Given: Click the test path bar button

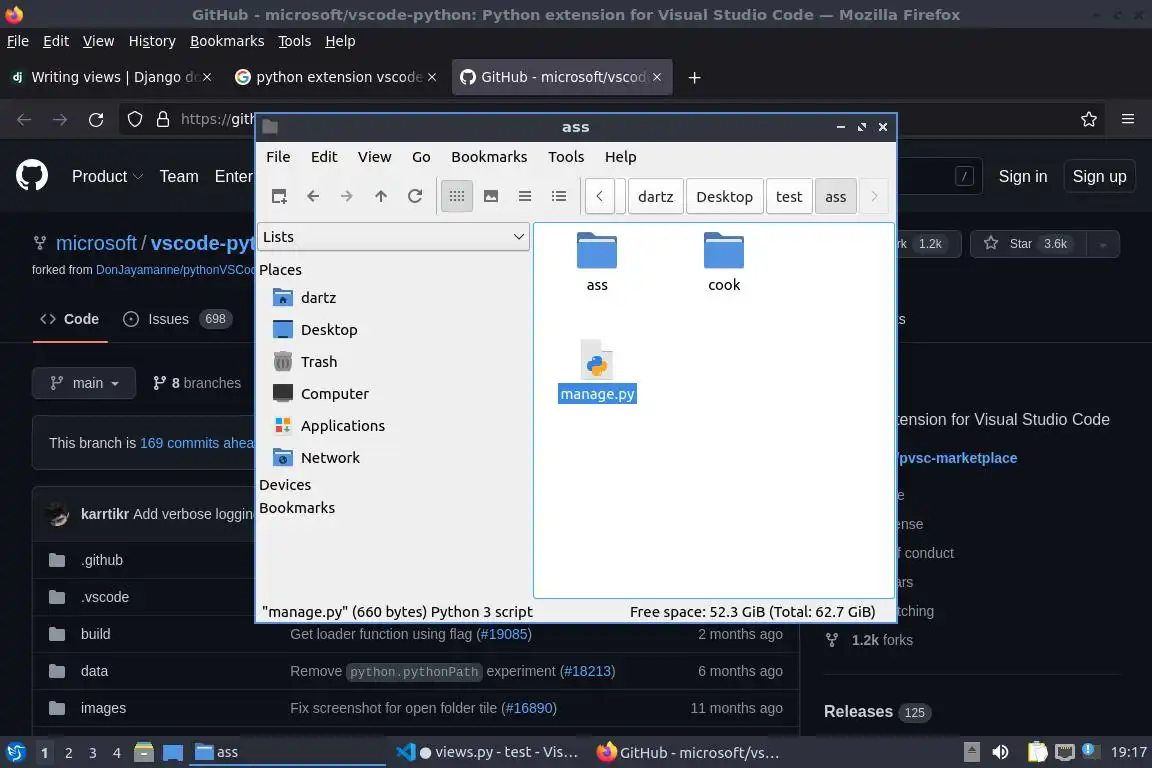Looking at the screenshot, I should click(789, 197).
